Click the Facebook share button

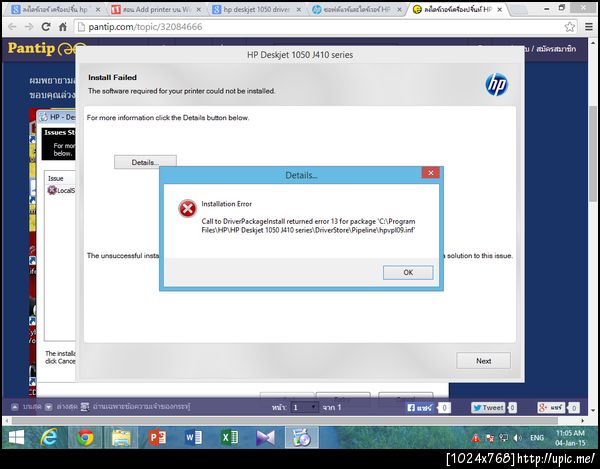point(420,408)
